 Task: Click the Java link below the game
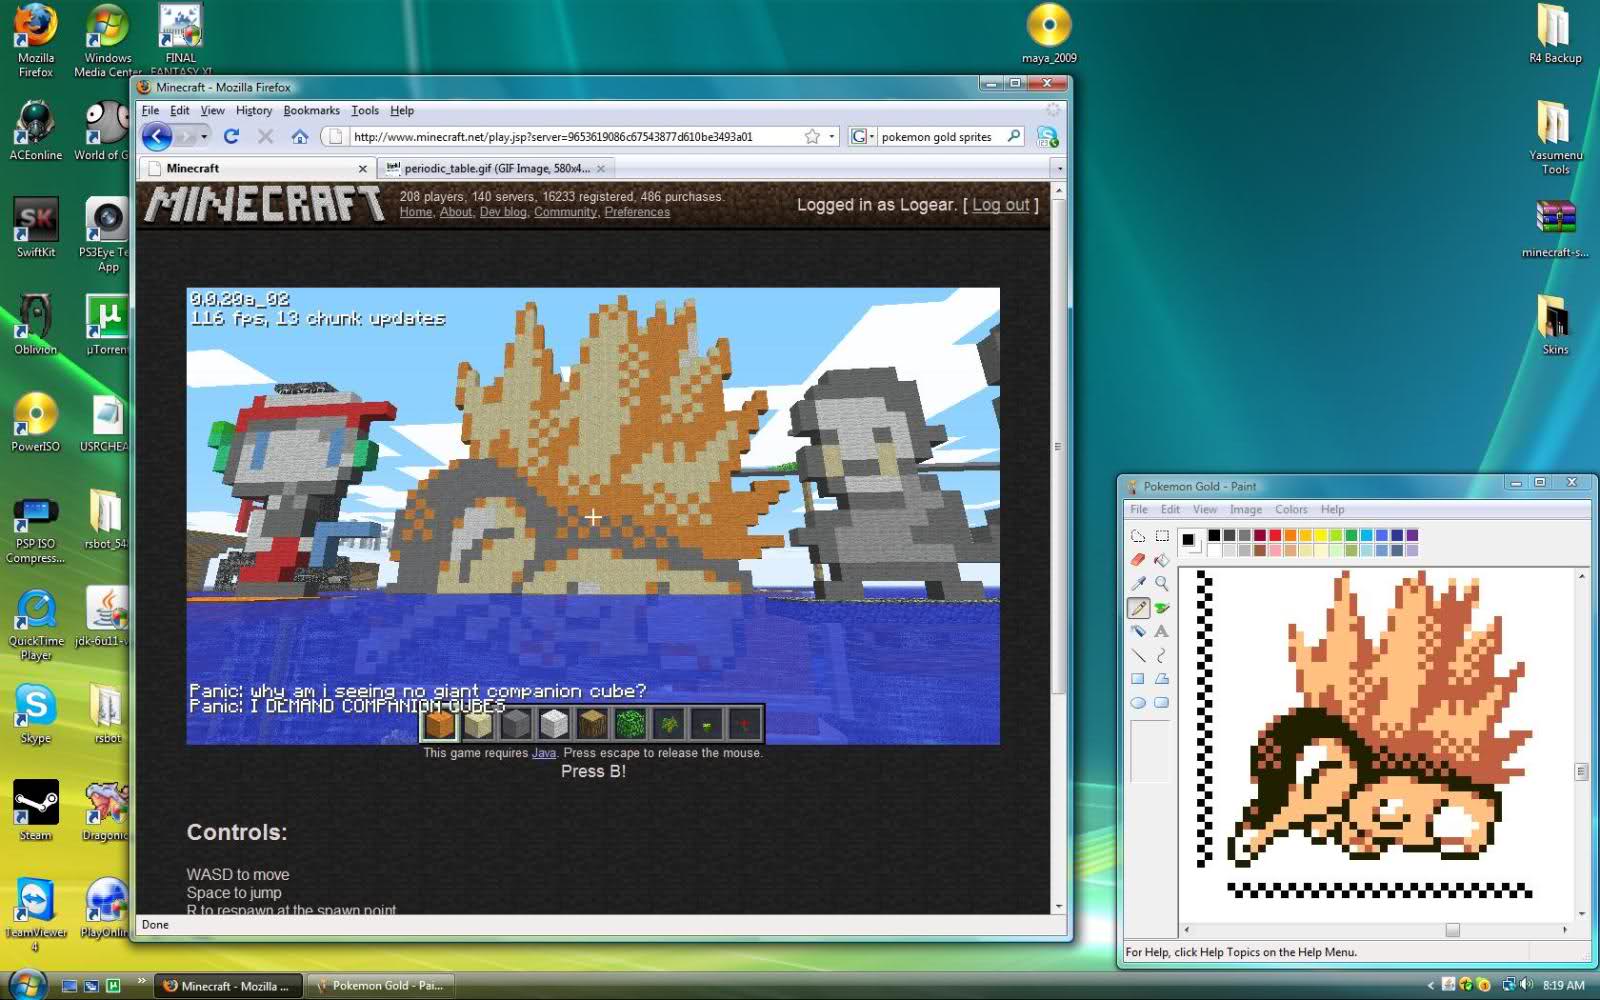coord(544,753)
